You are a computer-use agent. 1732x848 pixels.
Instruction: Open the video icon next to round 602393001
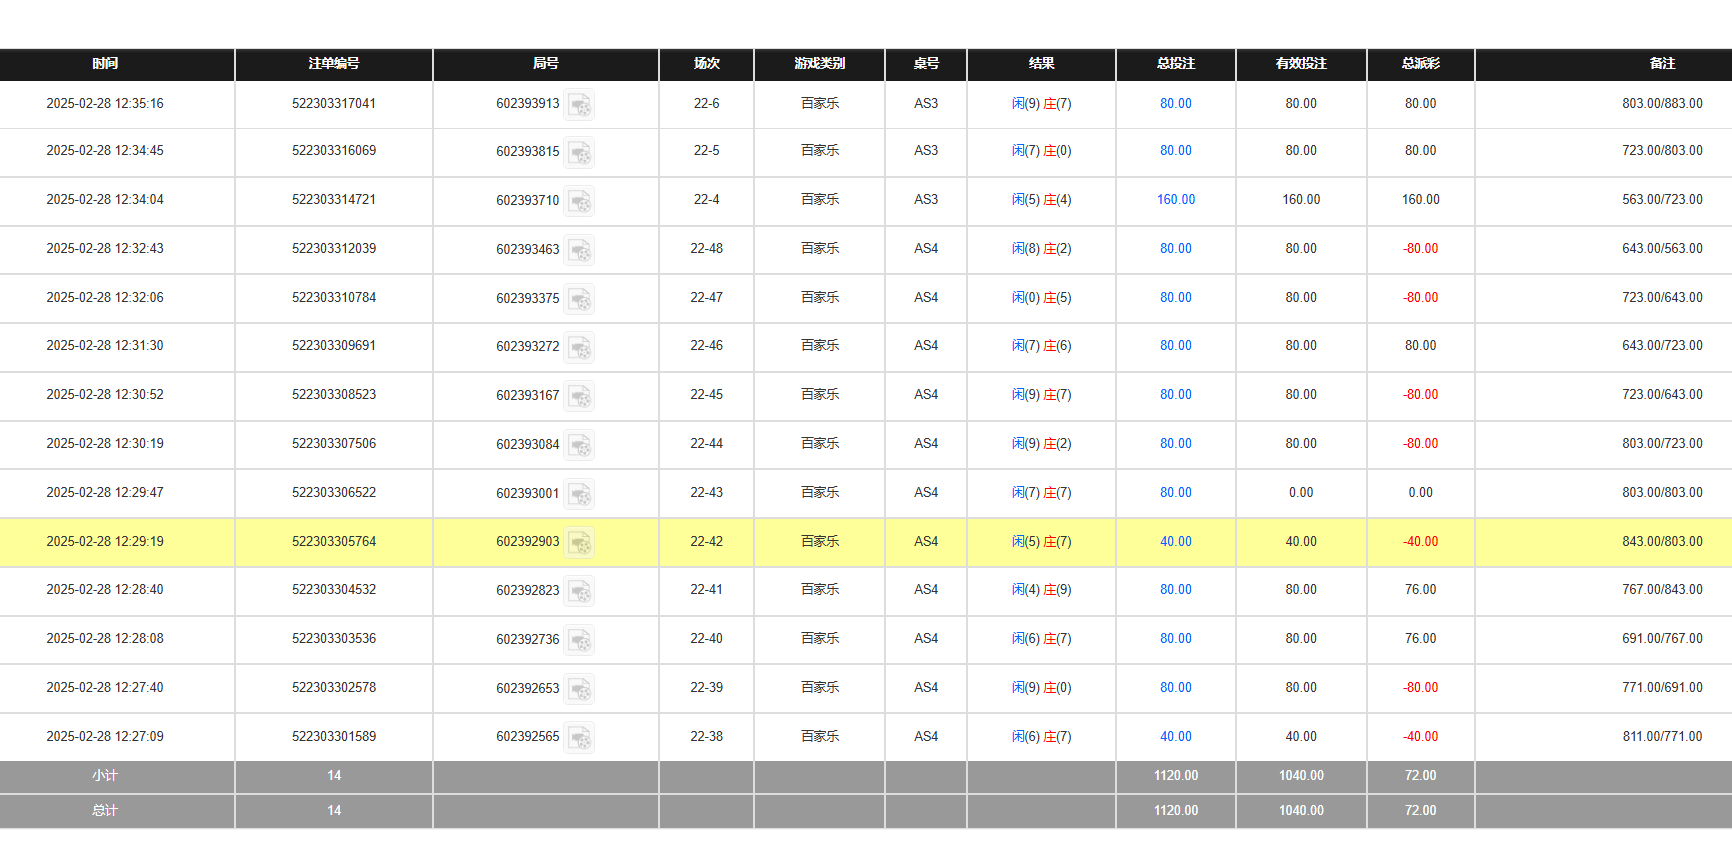tap(579, 494)
